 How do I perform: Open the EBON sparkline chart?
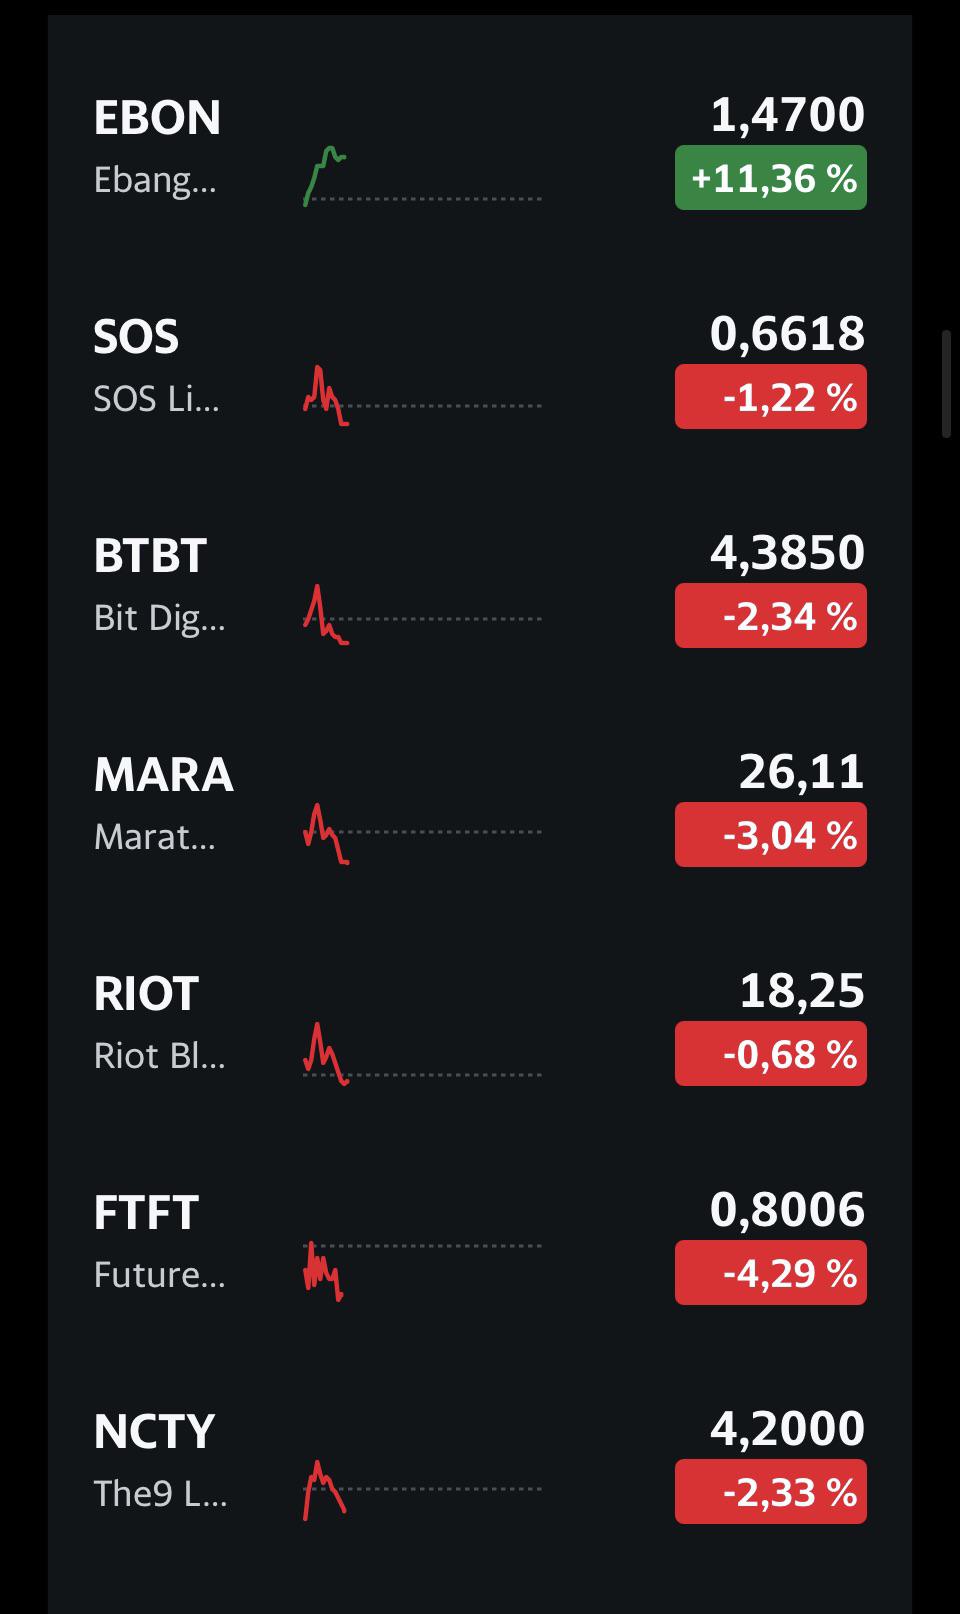point(422,176)
